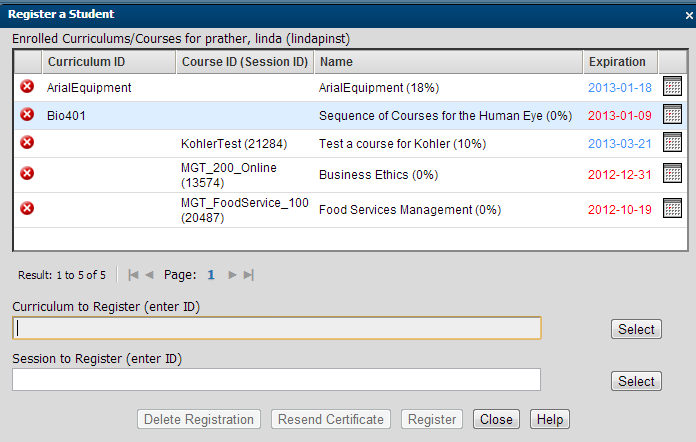Click expiration date link 2013-01-18

point(619,88)
